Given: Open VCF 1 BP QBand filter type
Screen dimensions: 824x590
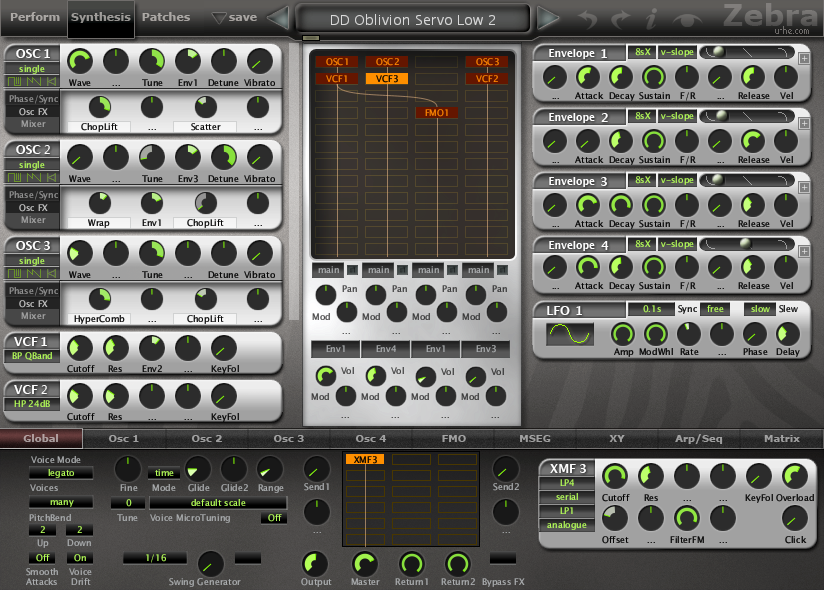Looking at the screenshot, I should click(x=32, y=356).
